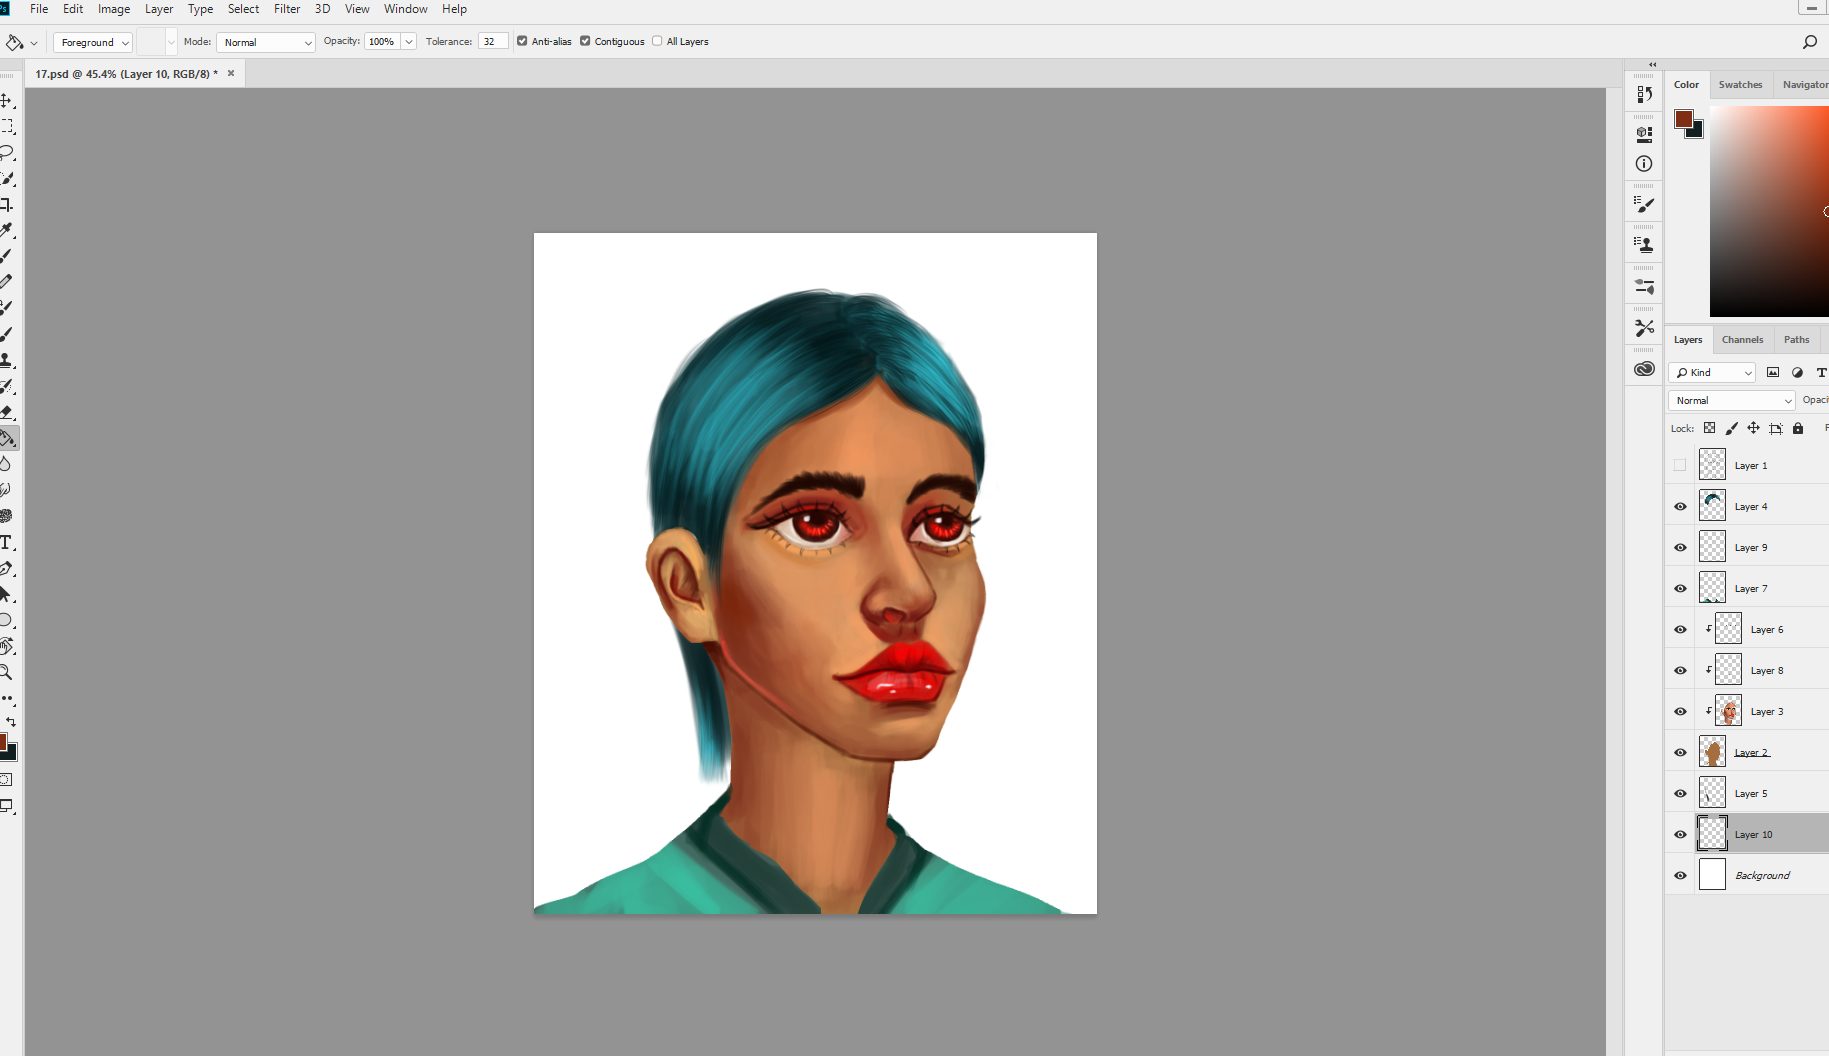Hide the Background layer
This screenshot has height=1056, width=1829.
[x=1680, y=875]
